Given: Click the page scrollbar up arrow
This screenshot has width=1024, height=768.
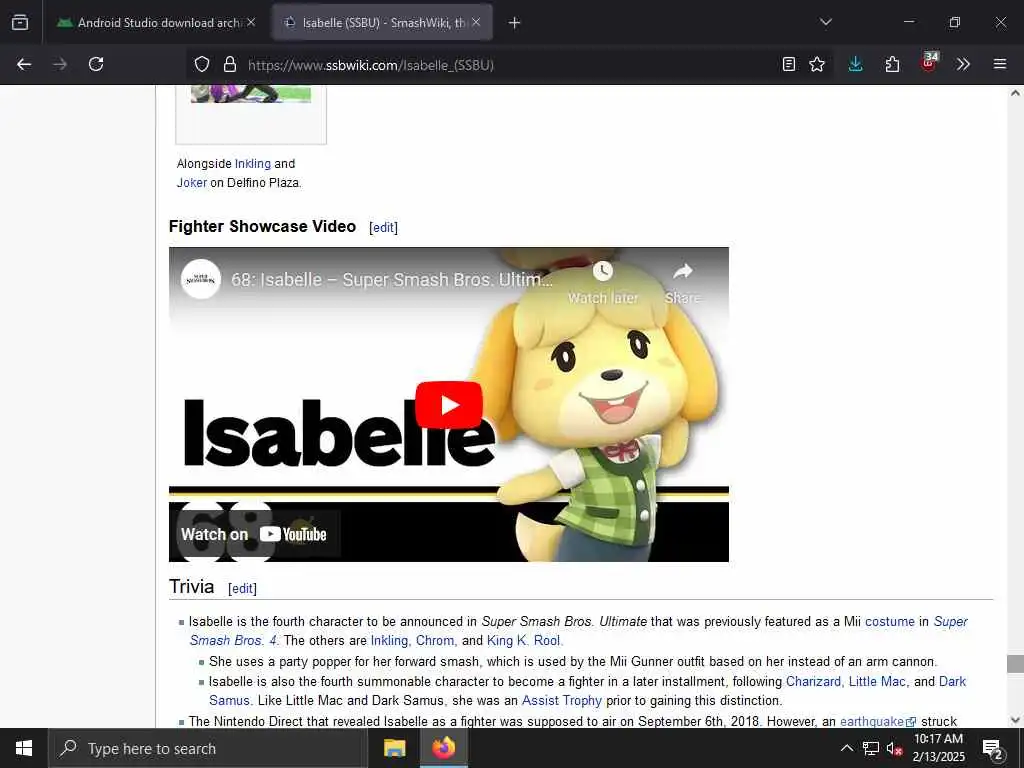Looking at the screenshot, I should point(1015,93).
